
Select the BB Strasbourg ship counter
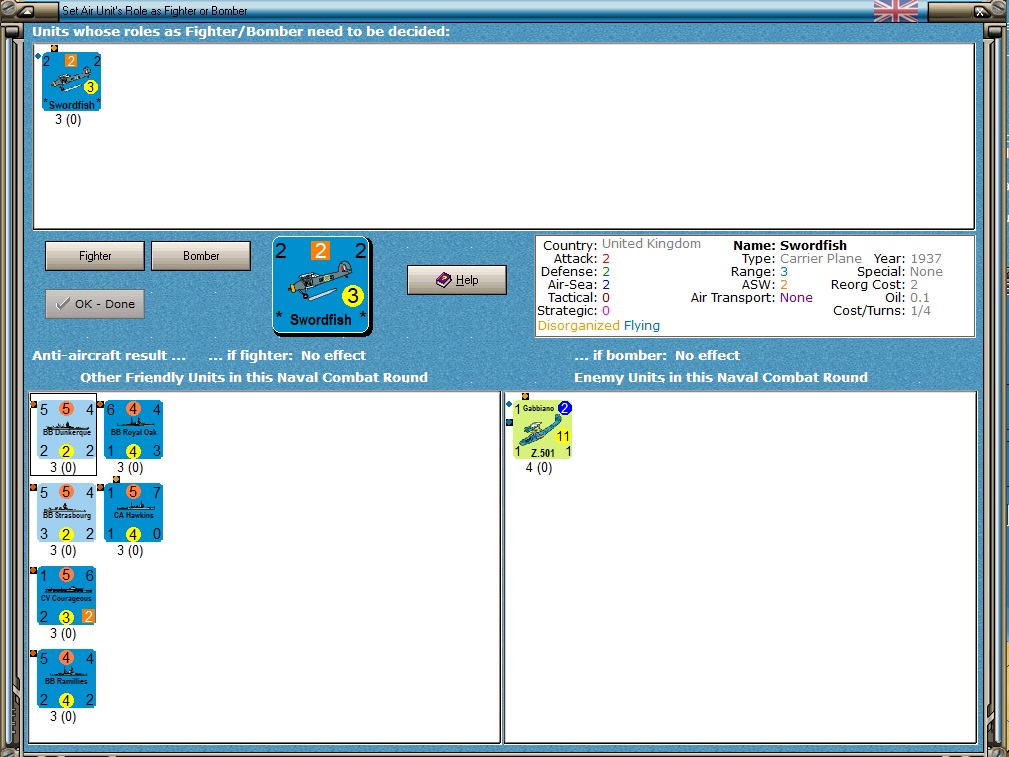click(x=66, y=512)
